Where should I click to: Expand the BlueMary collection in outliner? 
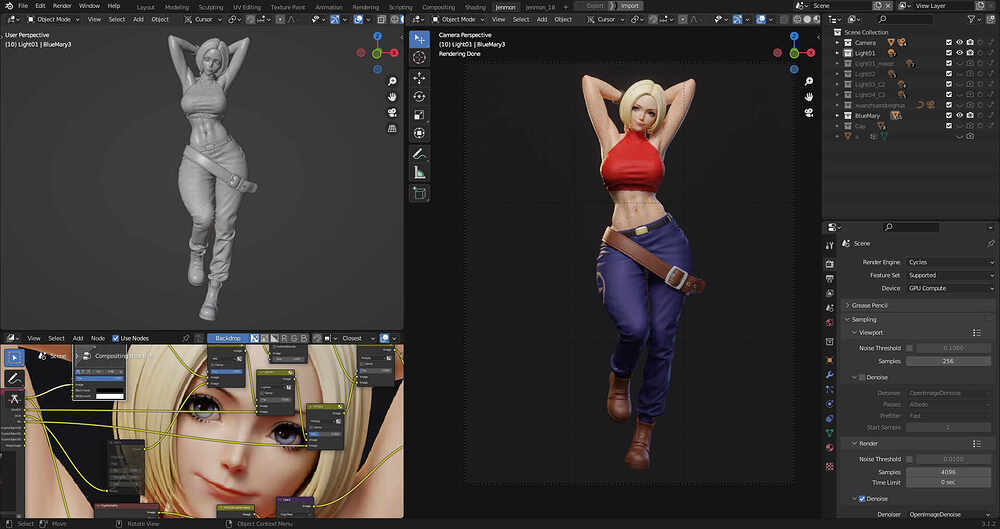click(837, 115)
